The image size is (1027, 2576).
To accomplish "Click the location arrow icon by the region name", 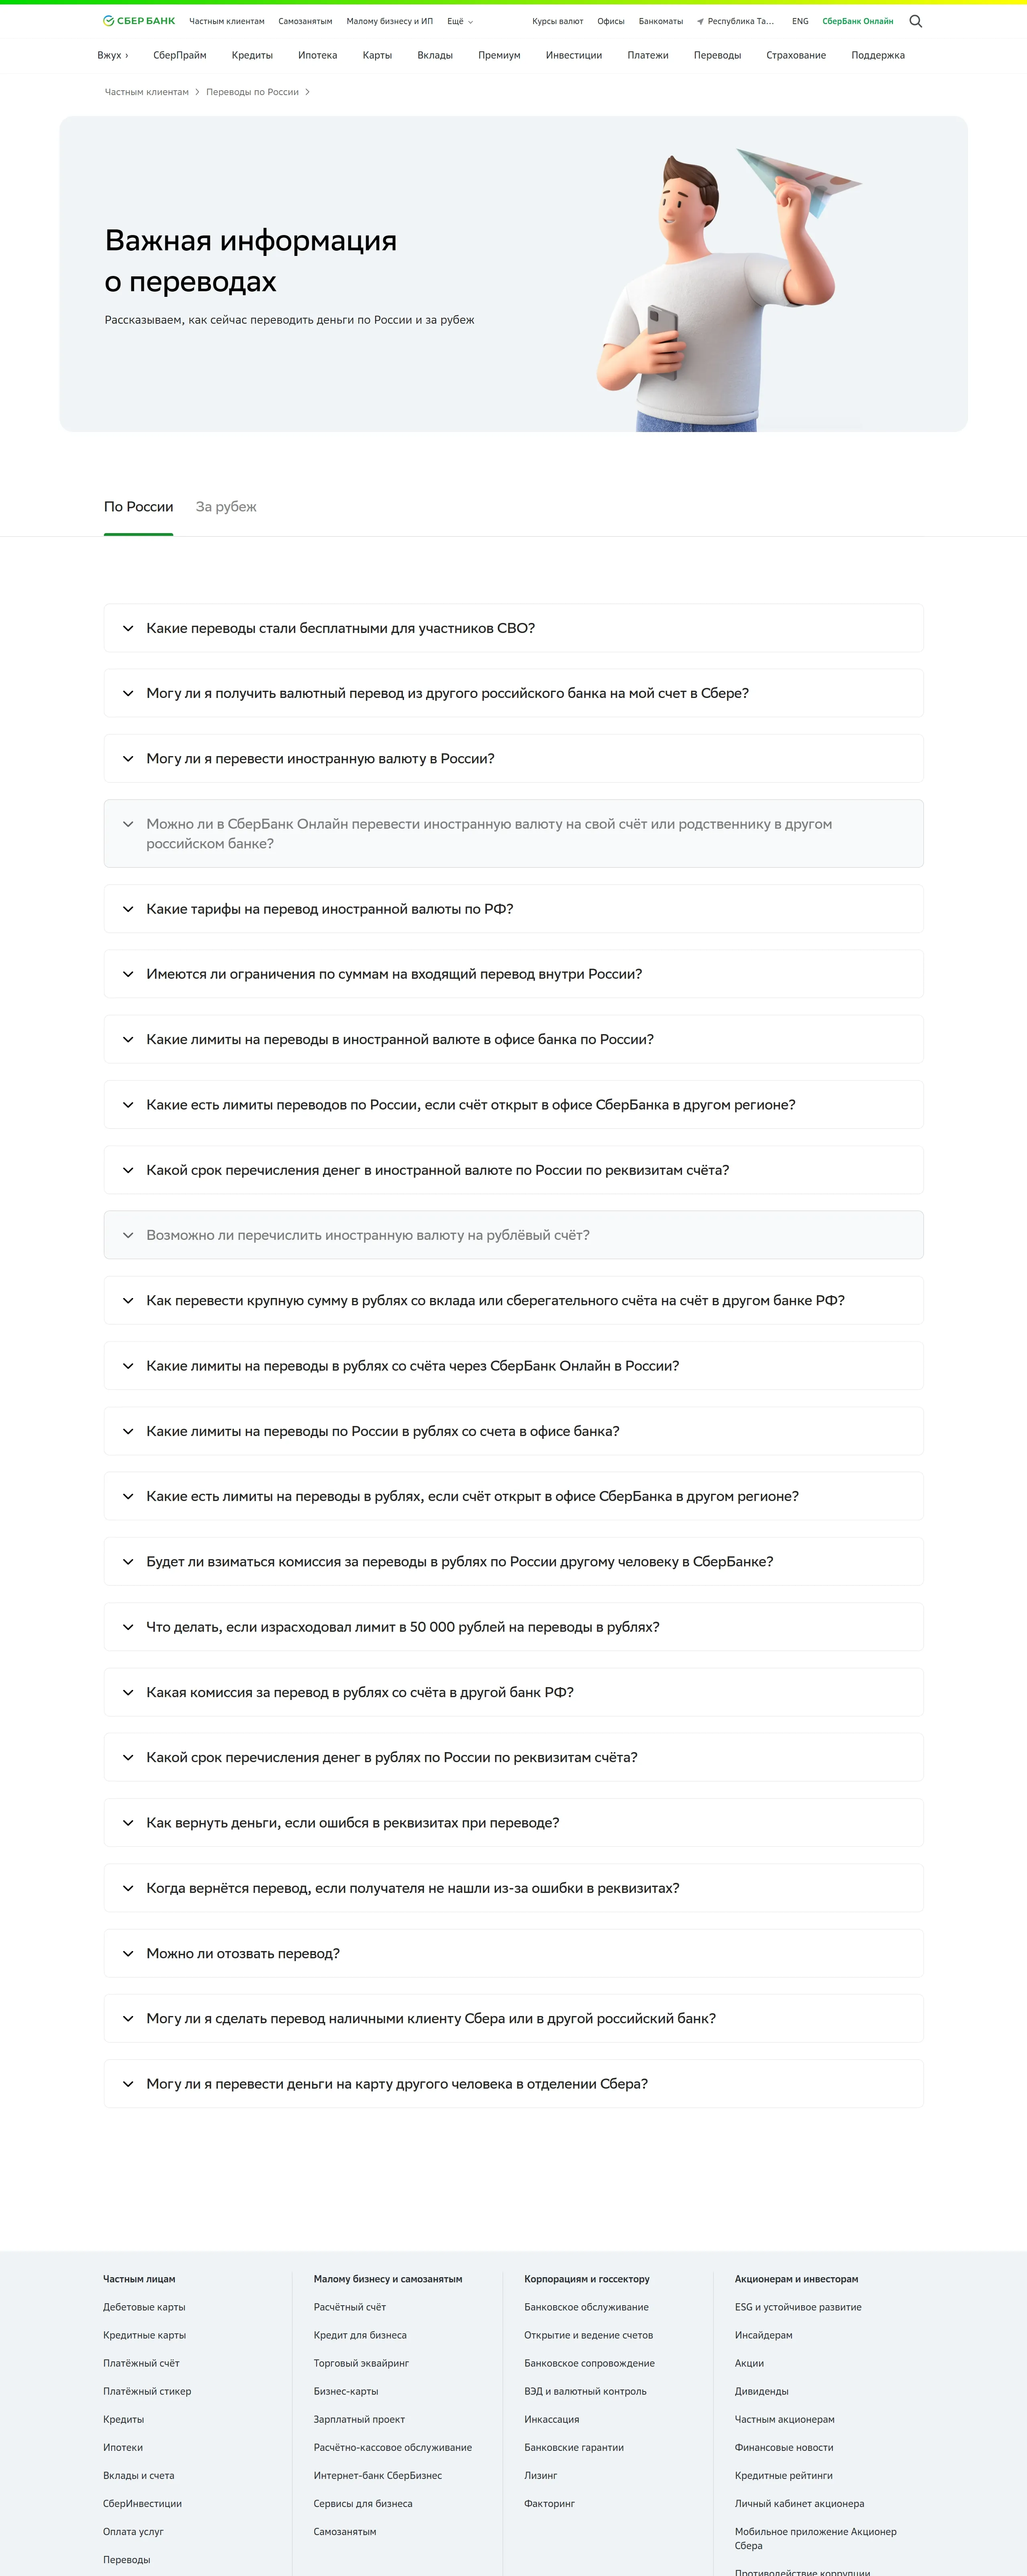I will (700, 21).
